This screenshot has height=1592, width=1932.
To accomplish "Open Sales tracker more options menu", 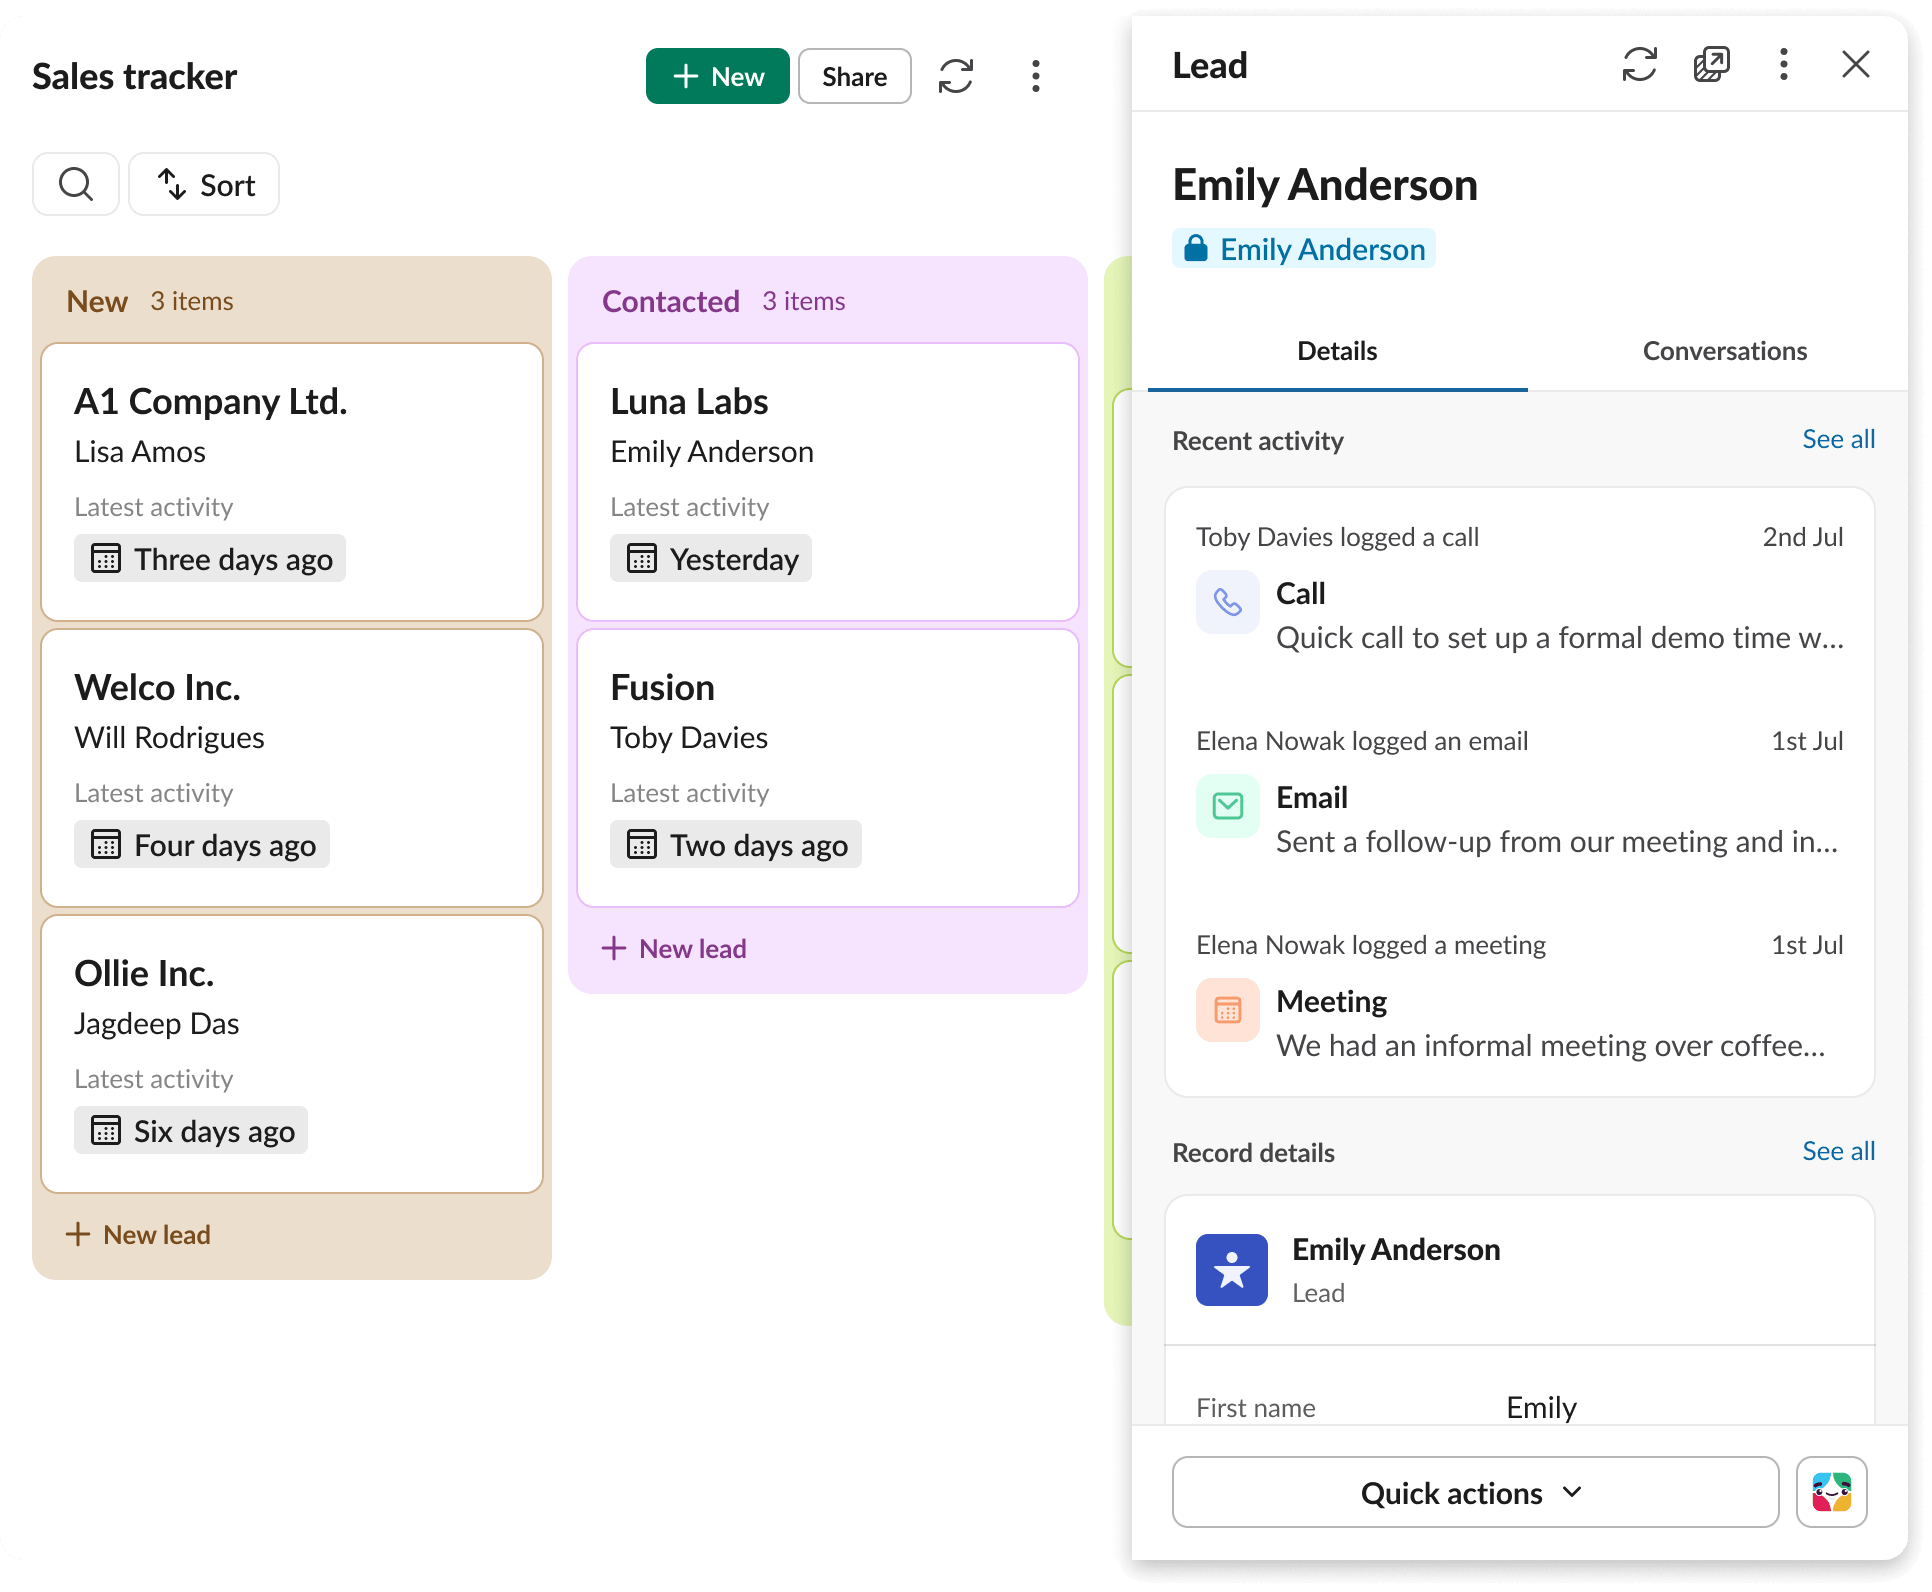I will click(1036, 76).
